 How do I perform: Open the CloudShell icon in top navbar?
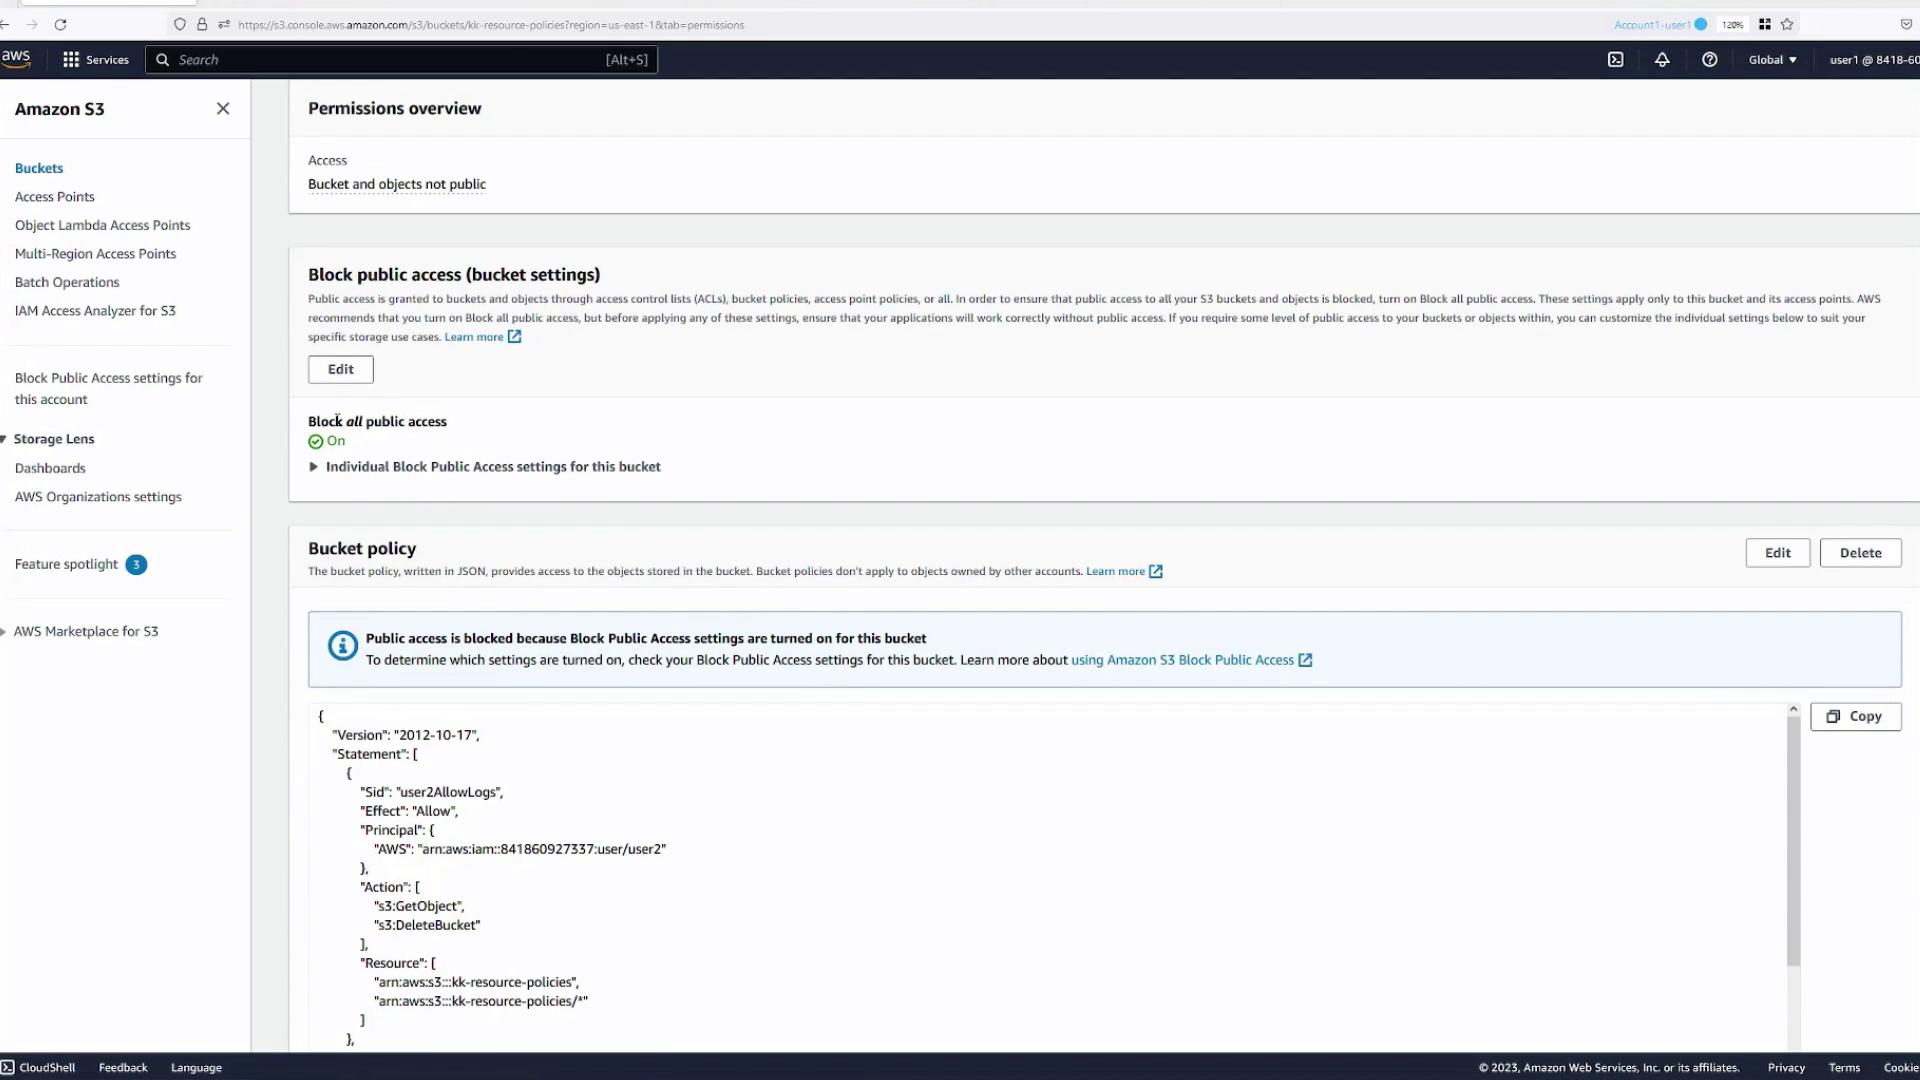(1615, 60)
